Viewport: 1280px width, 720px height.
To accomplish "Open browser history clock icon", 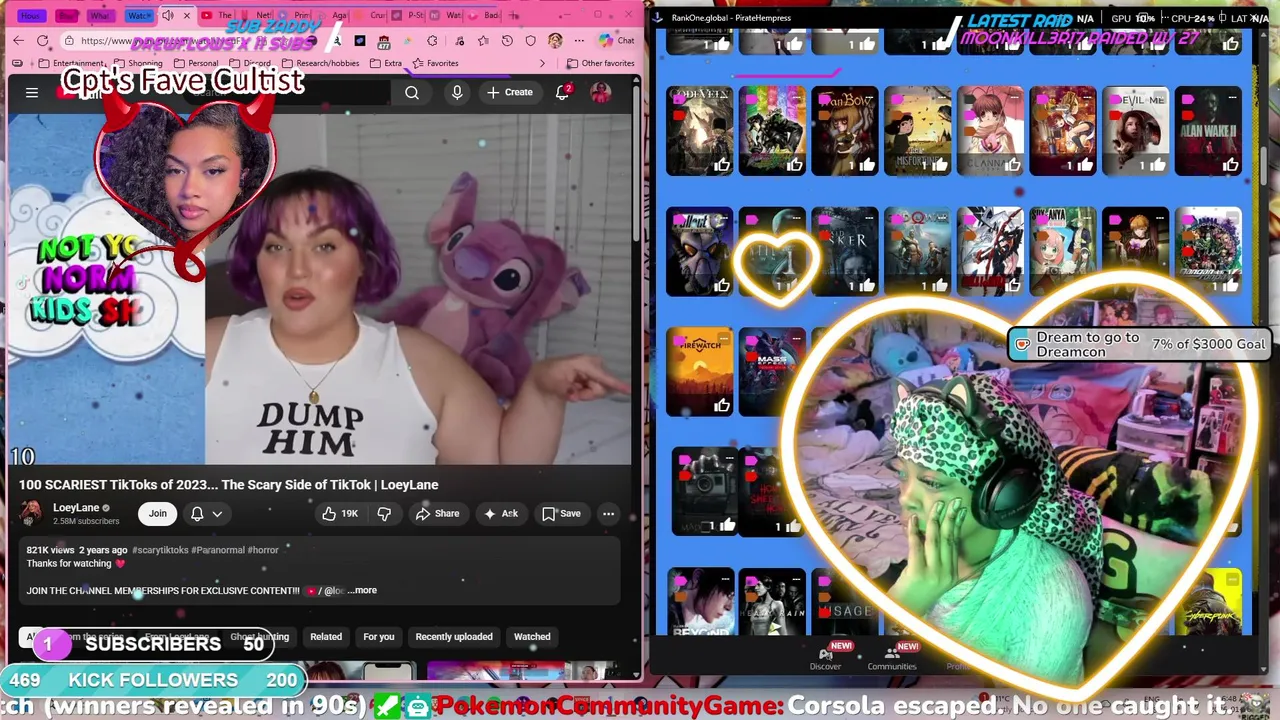I will [x=507, y=40].
